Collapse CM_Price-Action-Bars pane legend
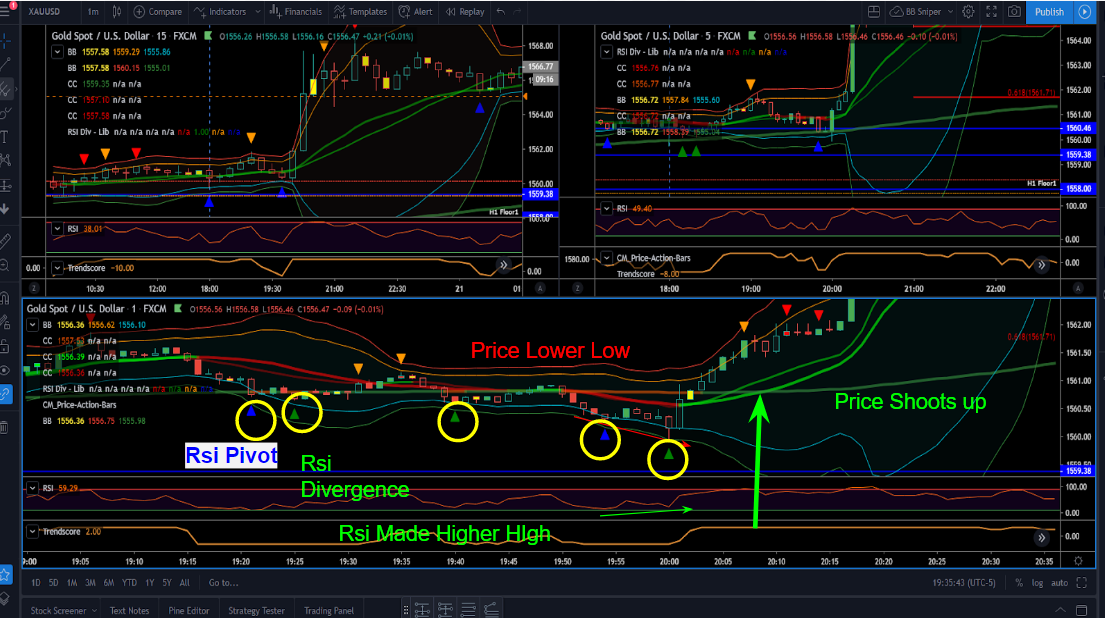This screenshot has width=1105, height=618. point(606,258)
